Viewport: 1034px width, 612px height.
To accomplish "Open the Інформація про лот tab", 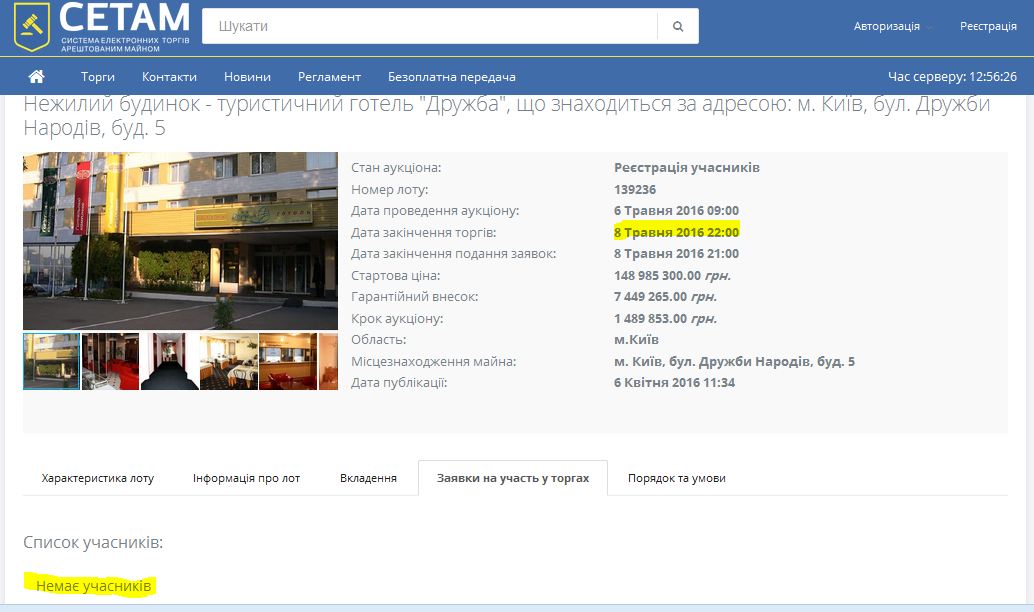I will [246, 478].
